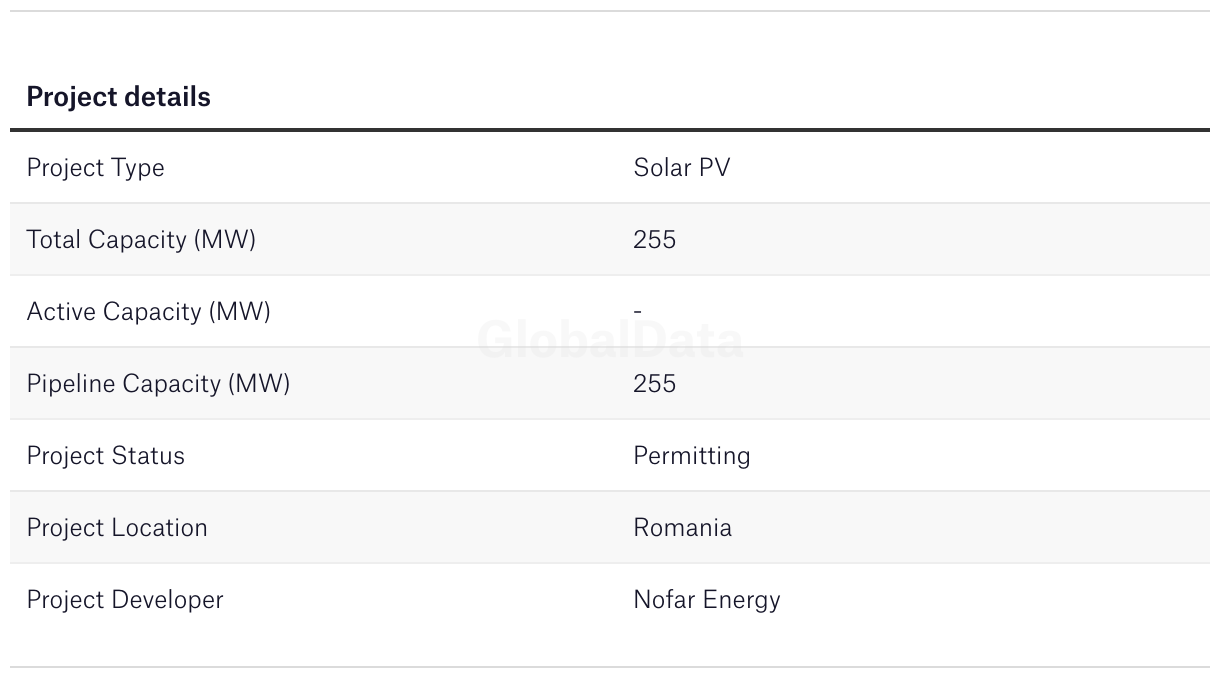Click the thin divider line above the heading

click(610, 11)
